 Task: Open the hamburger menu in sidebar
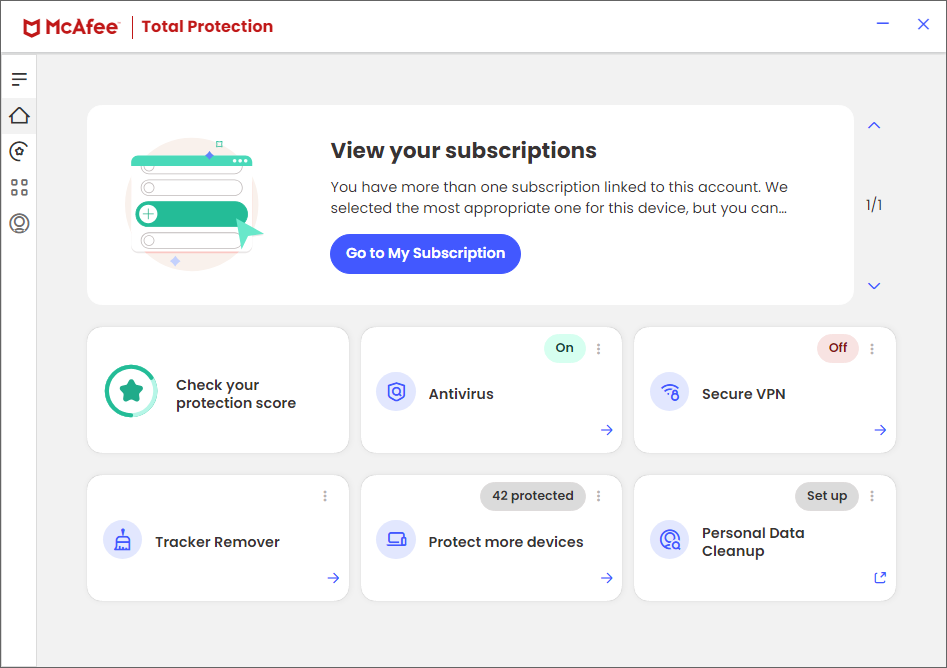(x=19, y=79)
